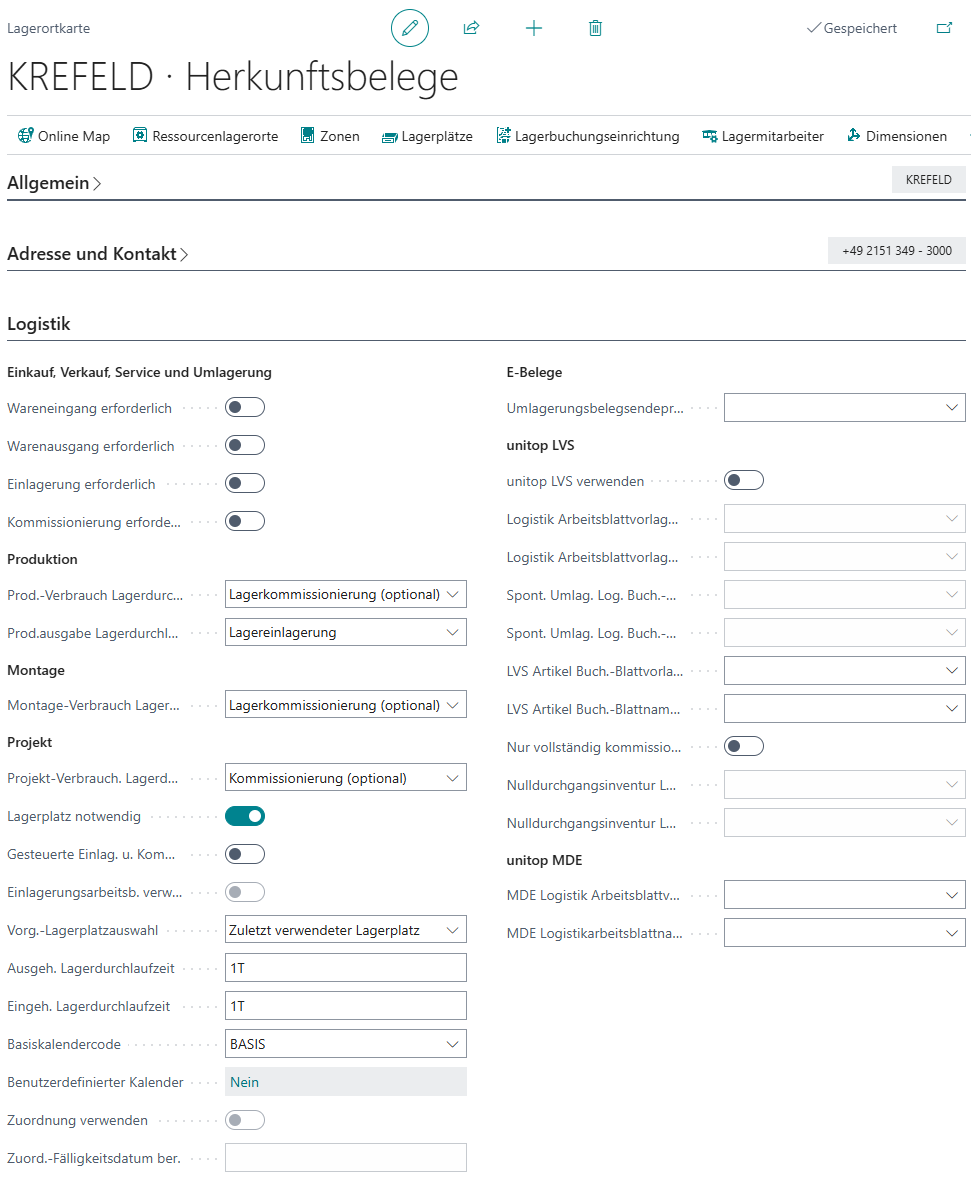971x1179 pixels.
Task: Disable Lagerplatz notwendig toggle
Action: 245,816
